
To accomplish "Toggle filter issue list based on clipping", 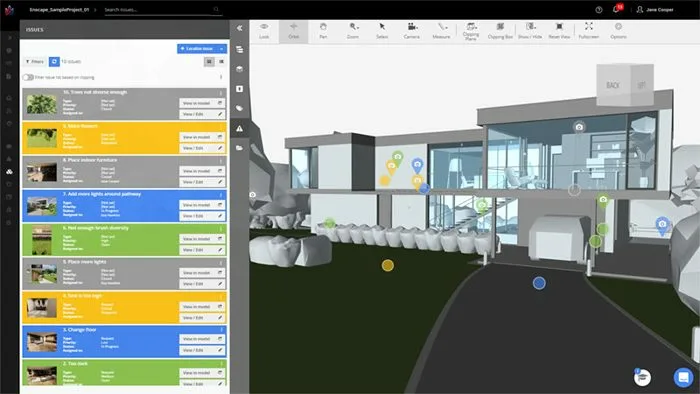I will (28, 77).
